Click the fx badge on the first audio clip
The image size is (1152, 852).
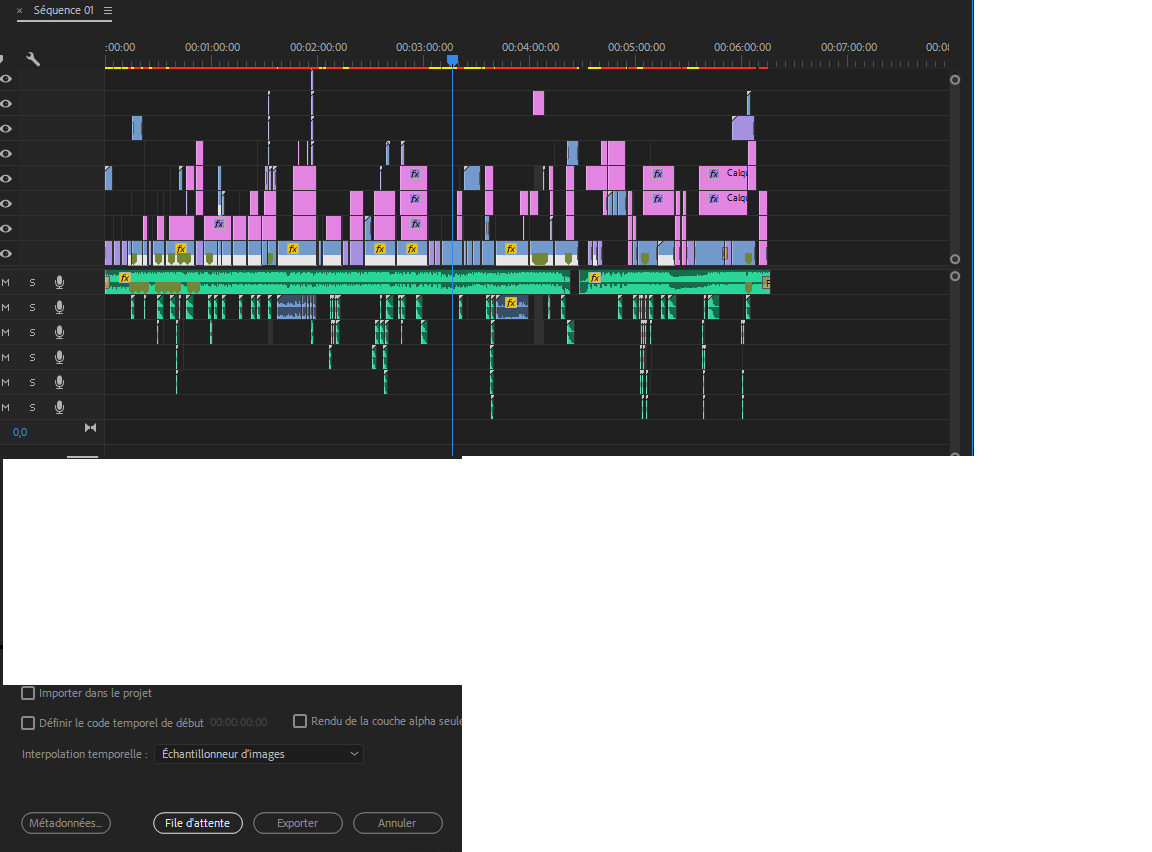(125, 278)
